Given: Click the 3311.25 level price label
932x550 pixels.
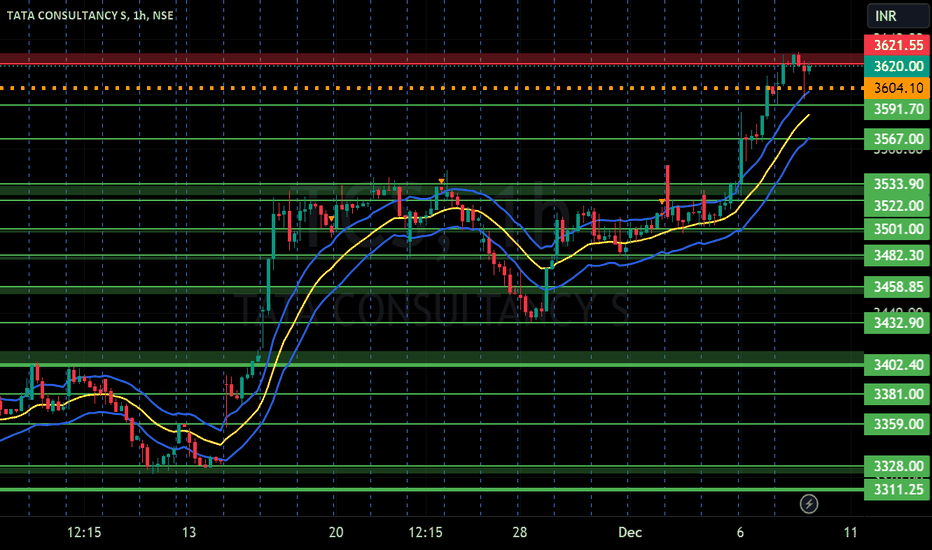Looking at the screenshot, I should point(897,489).
